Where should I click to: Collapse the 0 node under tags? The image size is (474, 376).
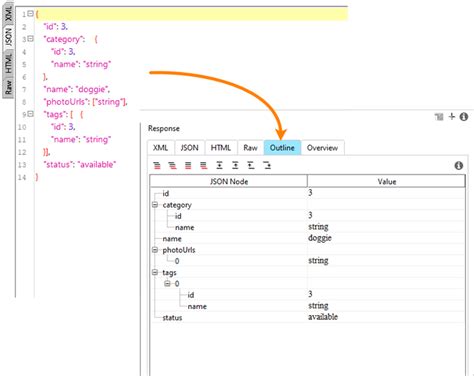tap(167, 284)
